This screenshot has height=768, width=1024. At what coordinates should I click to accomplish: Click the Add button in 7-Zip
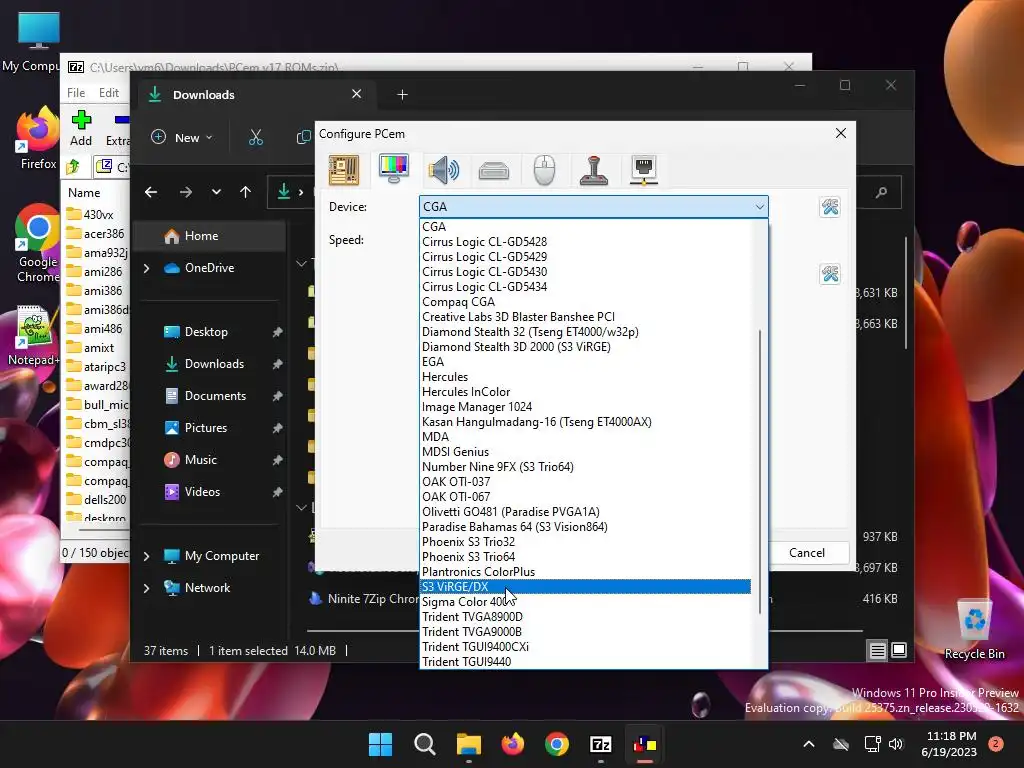(81, 128)
